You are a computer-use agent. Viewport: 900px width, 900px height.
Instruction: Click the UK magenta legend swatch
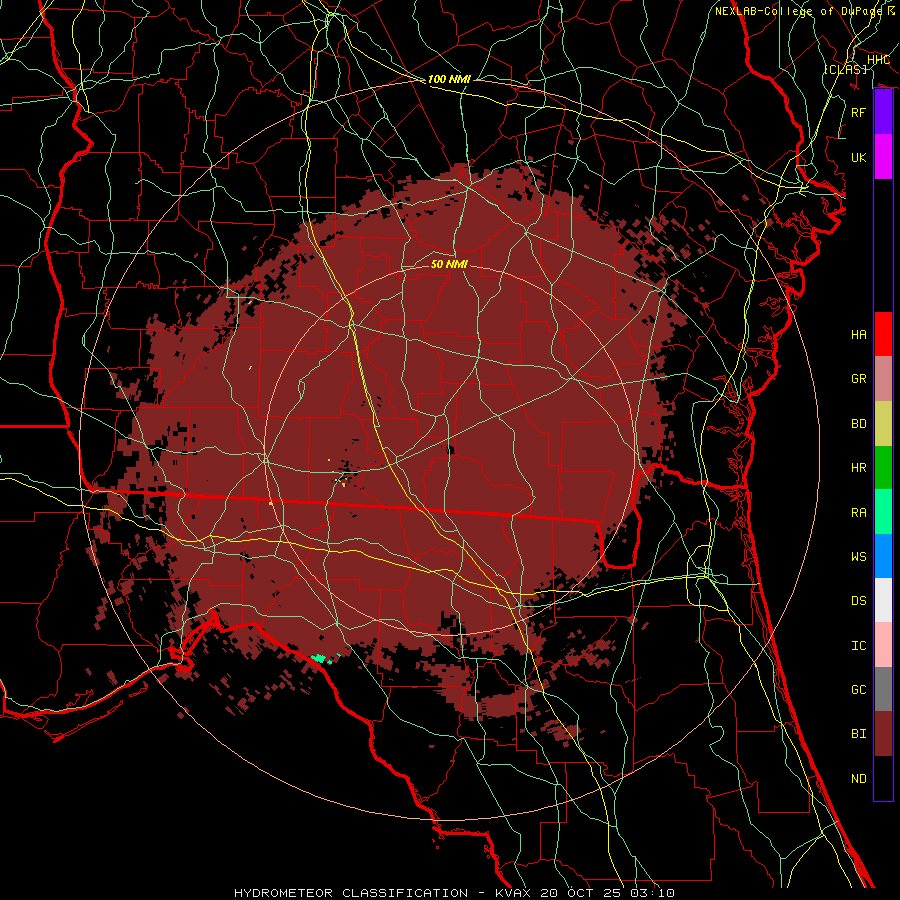coord(883,157)
